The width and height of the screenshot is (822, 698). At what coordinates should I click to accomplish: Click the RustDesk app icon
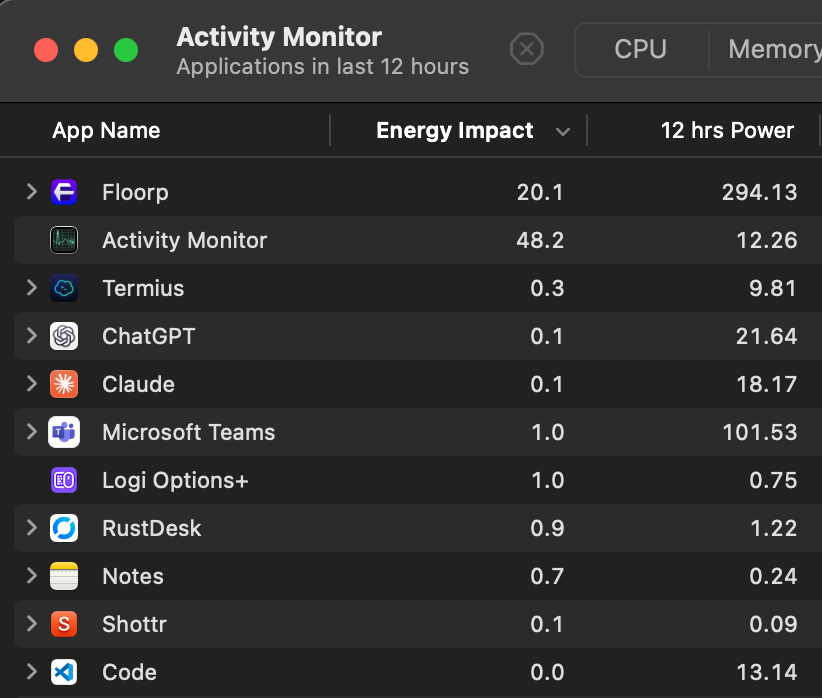[x=64, y=528]
